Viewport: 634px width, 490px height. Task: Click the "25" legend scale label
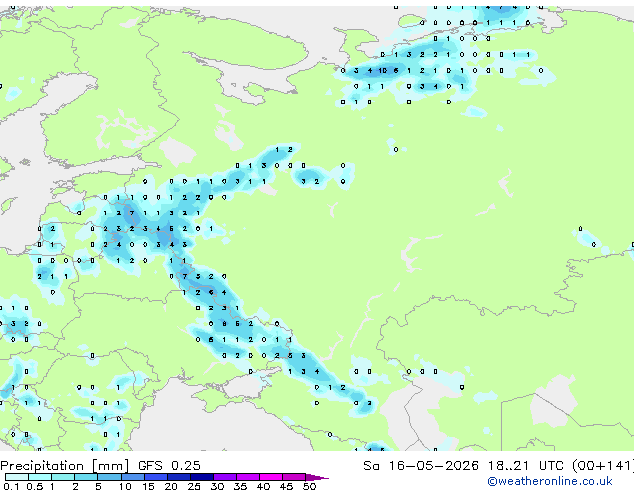click(194, 486)
